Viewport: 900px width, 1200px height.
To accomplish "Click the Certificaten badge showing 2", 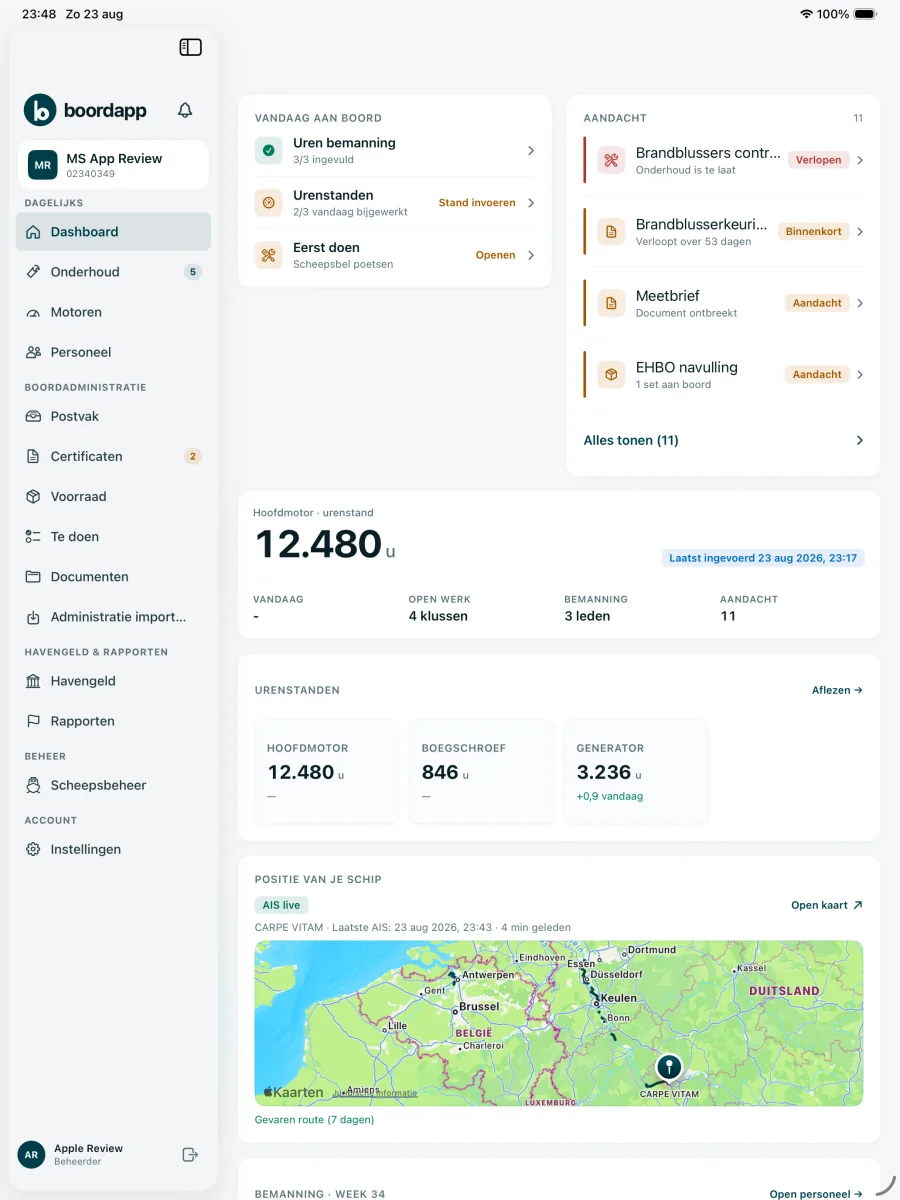I will click(193, 456).
